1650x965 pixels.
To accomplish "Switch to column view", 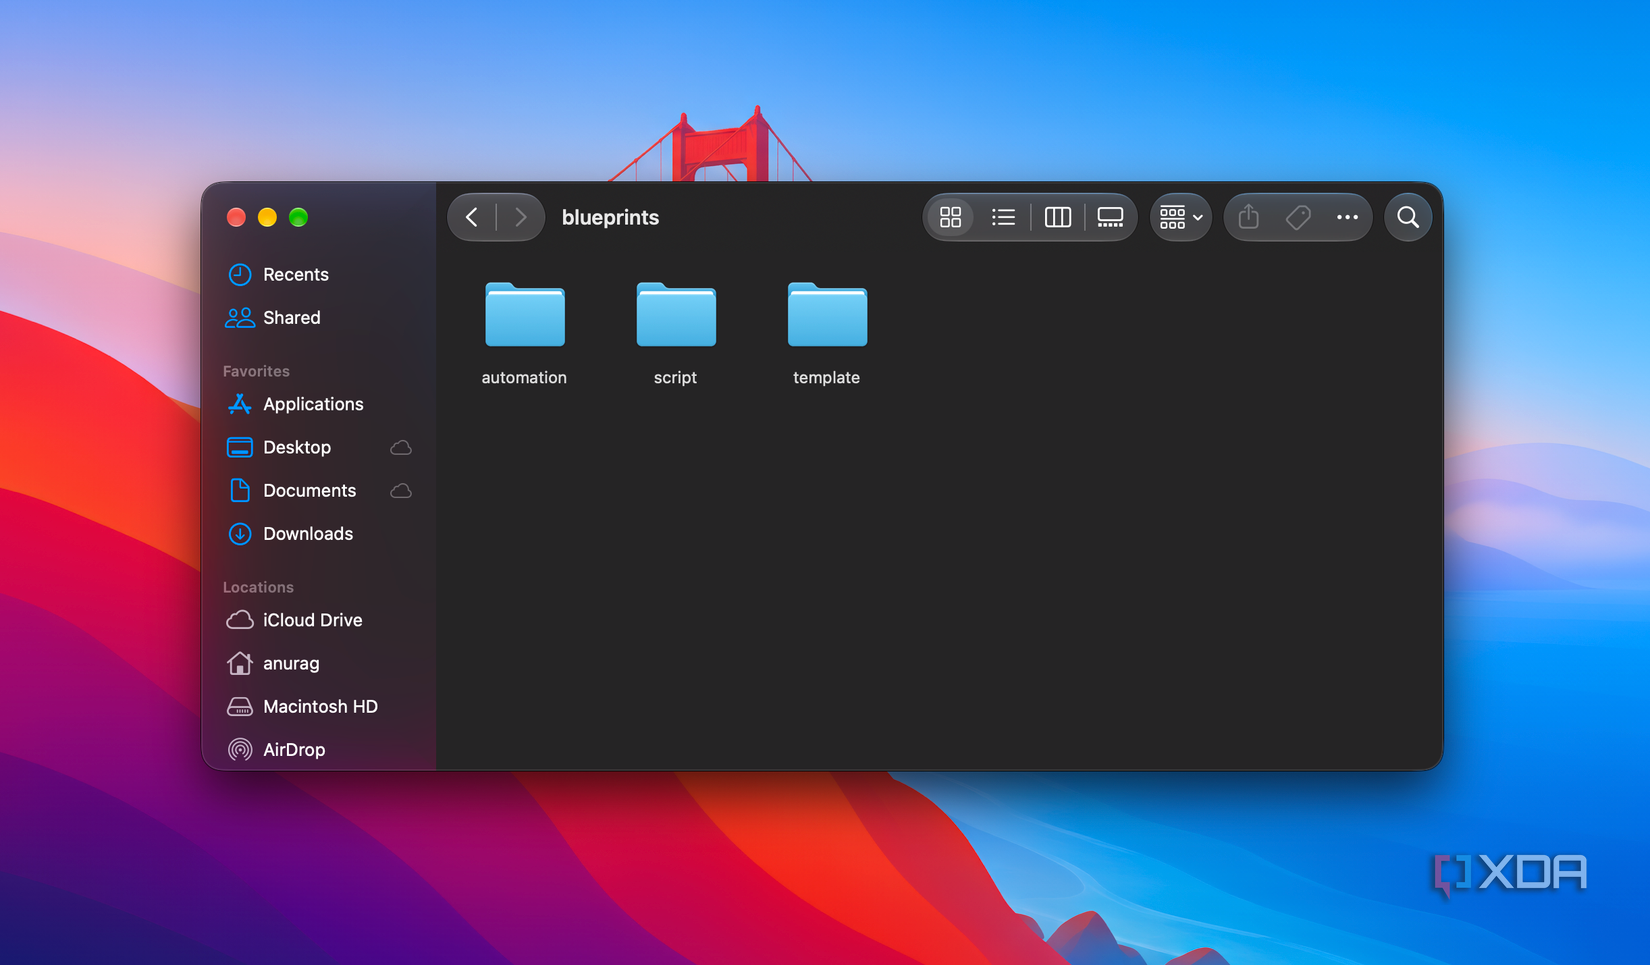I will pyautogui.click(x=1057, y=217).
